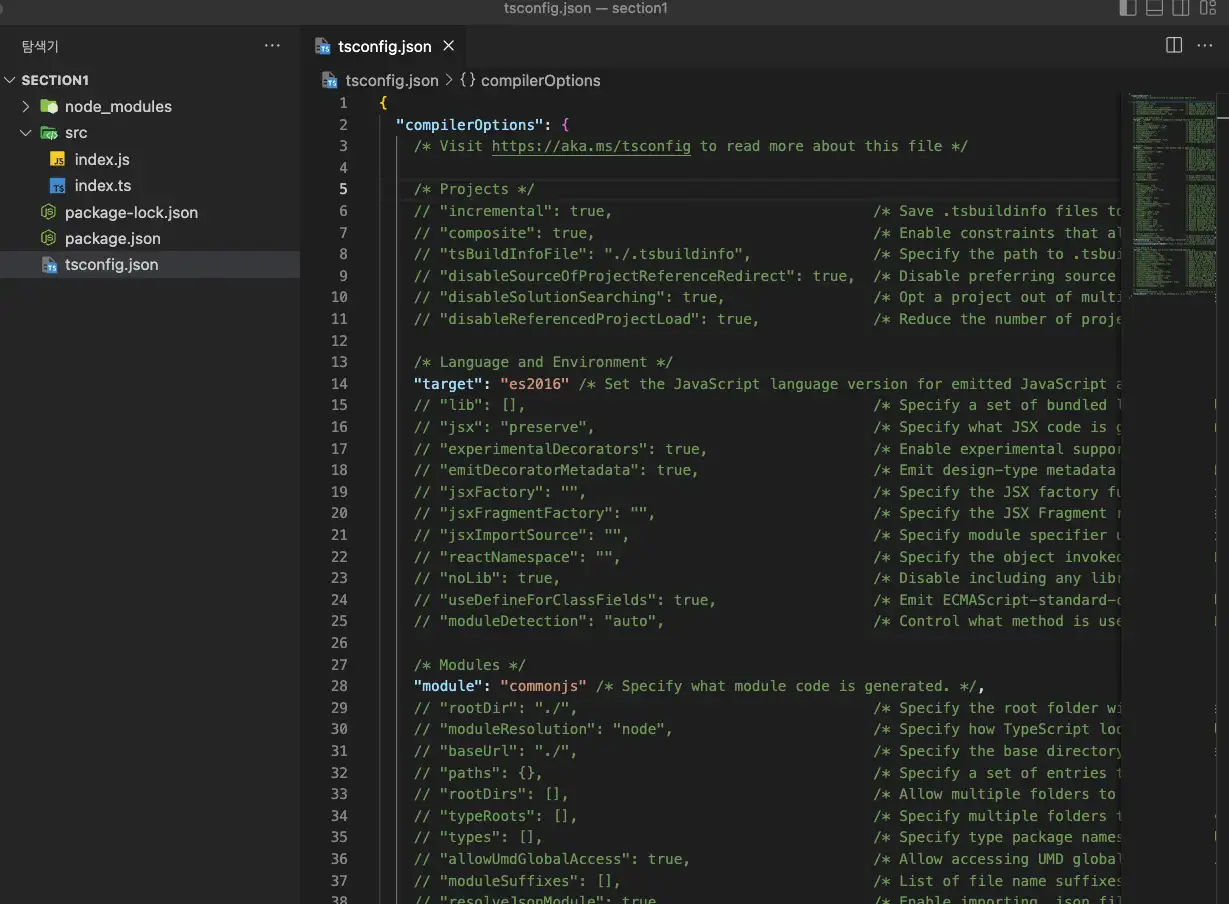1229x904 pixels.
Task: Click the npm icon beside package-lock.json
Action: (x=47, y=212)
